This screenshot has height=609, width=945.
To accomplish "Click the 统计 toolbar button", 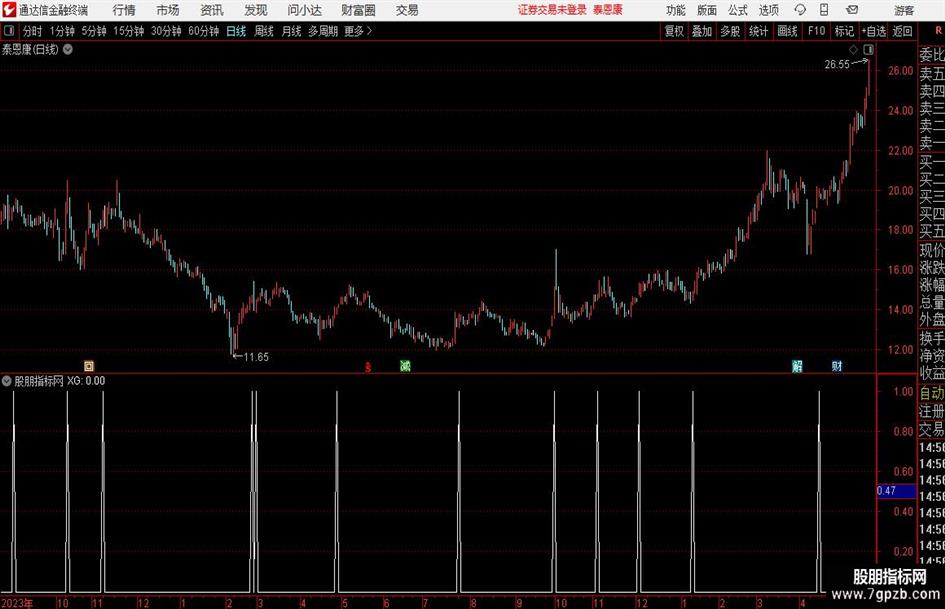I will (x=758, y=31).
